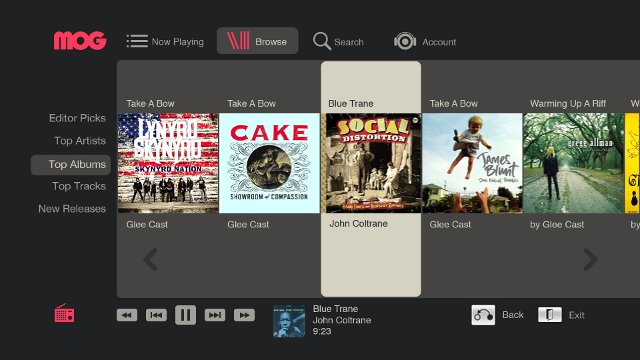Click 'Warming Up A Riff' title
The height and width of the screenshot is (360, 640).
tap(568, 104)
